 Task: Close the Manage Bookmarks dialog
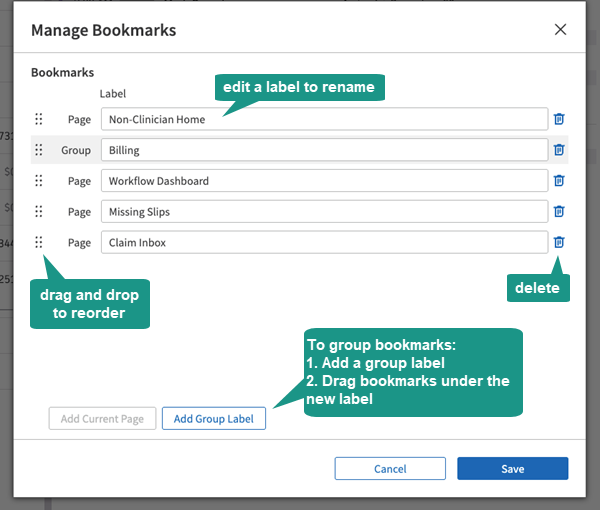pyautogui.click(x=560, y=29)
